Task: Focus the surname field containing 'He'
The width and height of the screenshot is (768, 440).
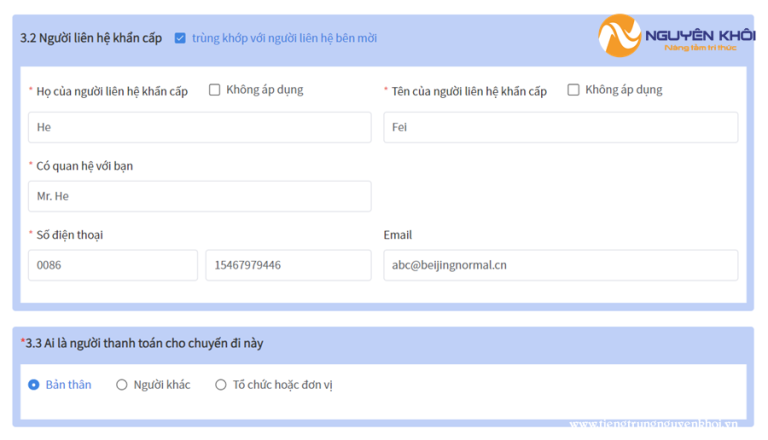Action: [x=200, y=127]
